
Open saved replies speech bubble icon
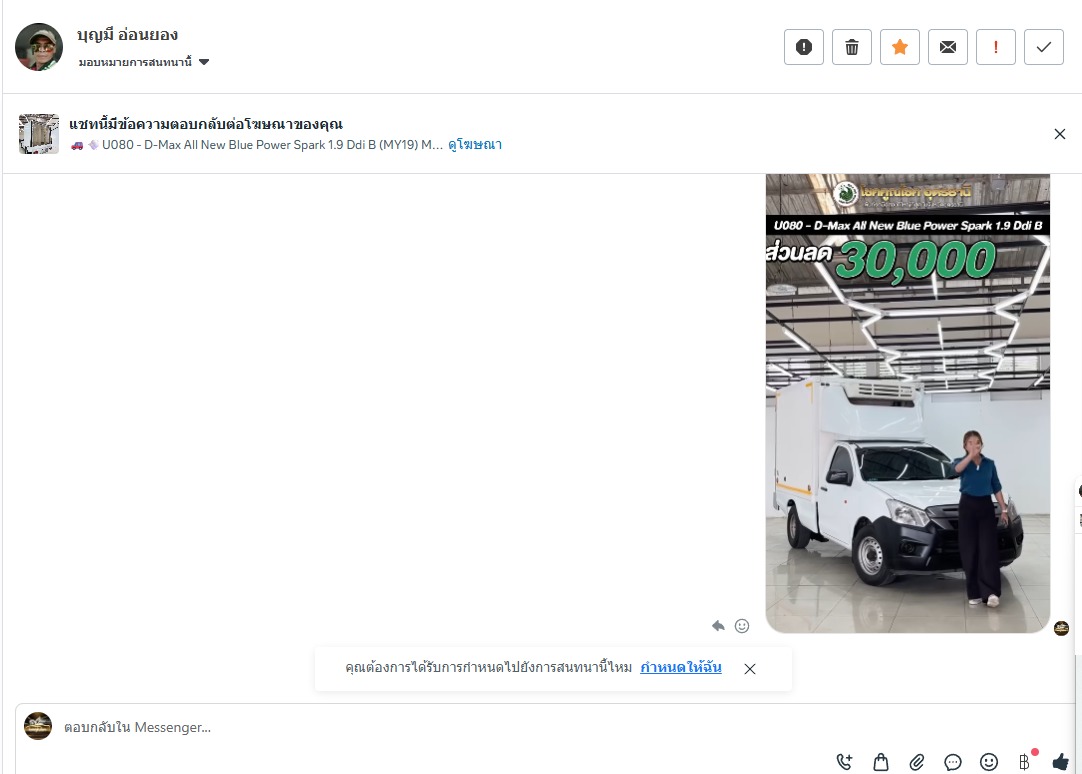click(x=952, y=762)
